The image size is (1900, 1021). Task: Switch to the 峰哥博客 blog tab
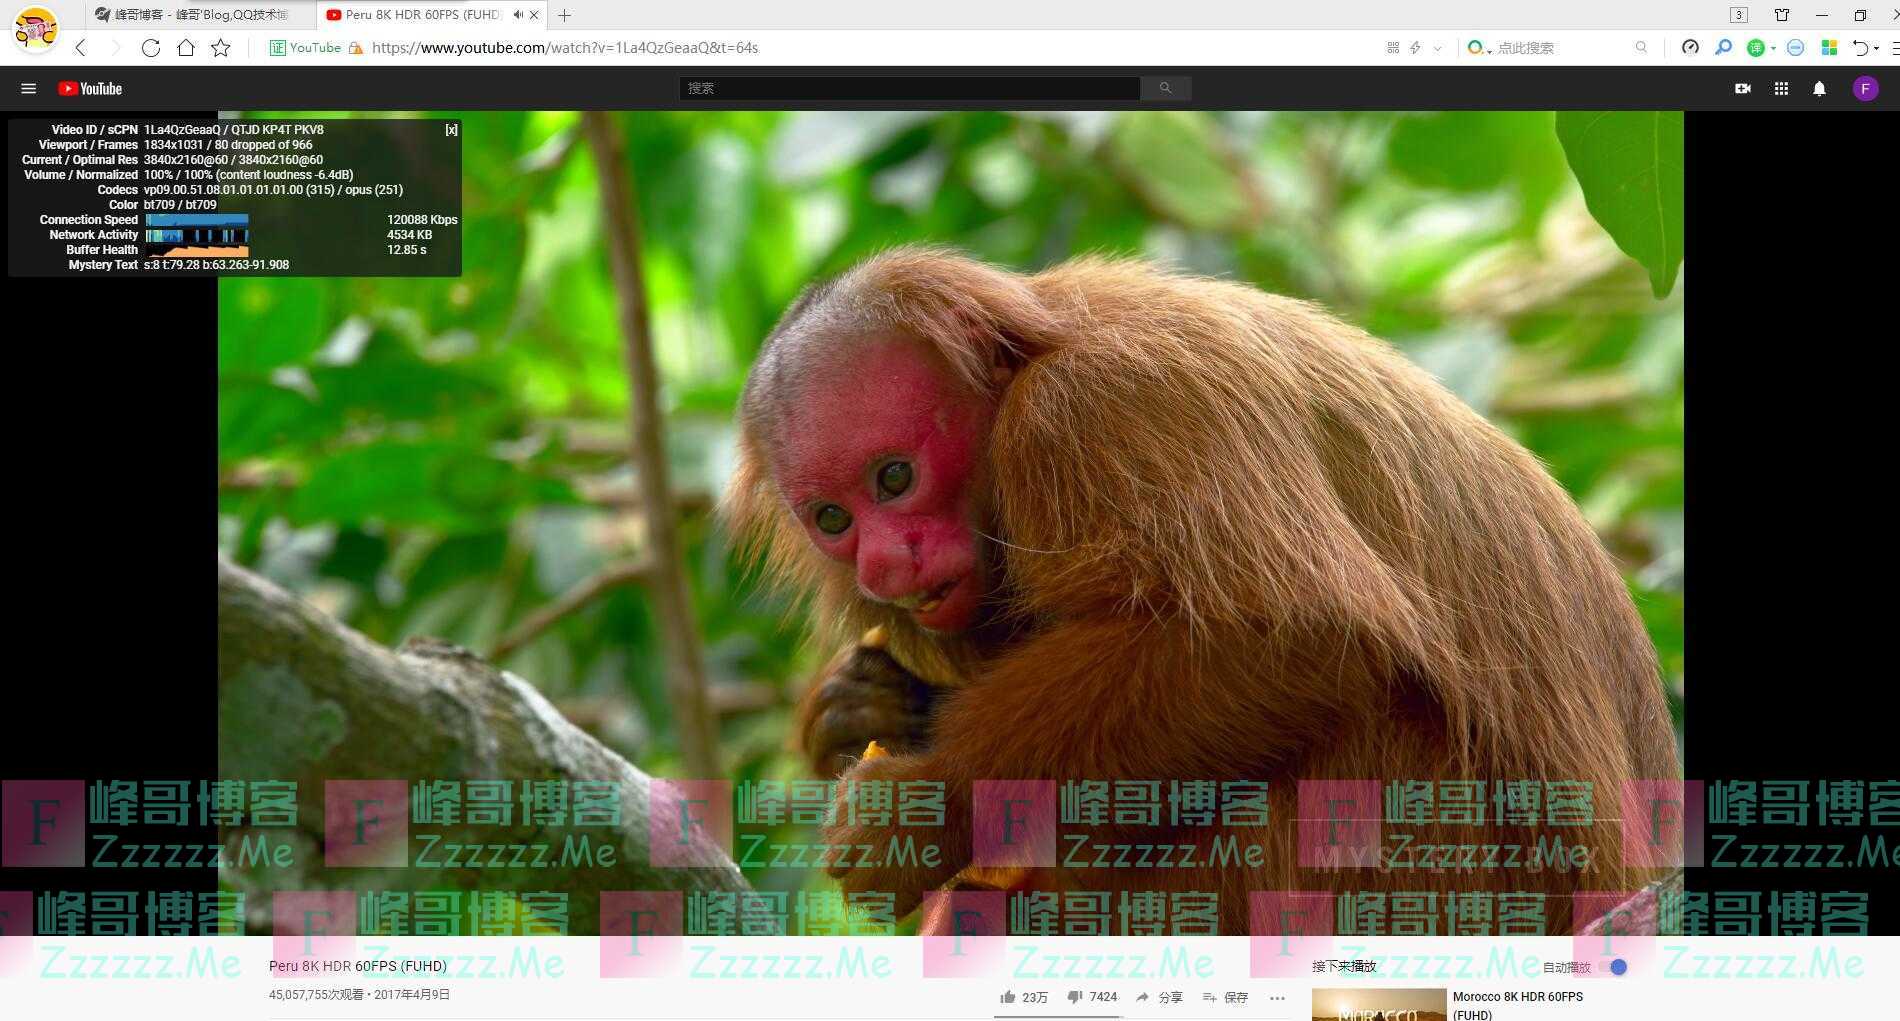point(190,15)
